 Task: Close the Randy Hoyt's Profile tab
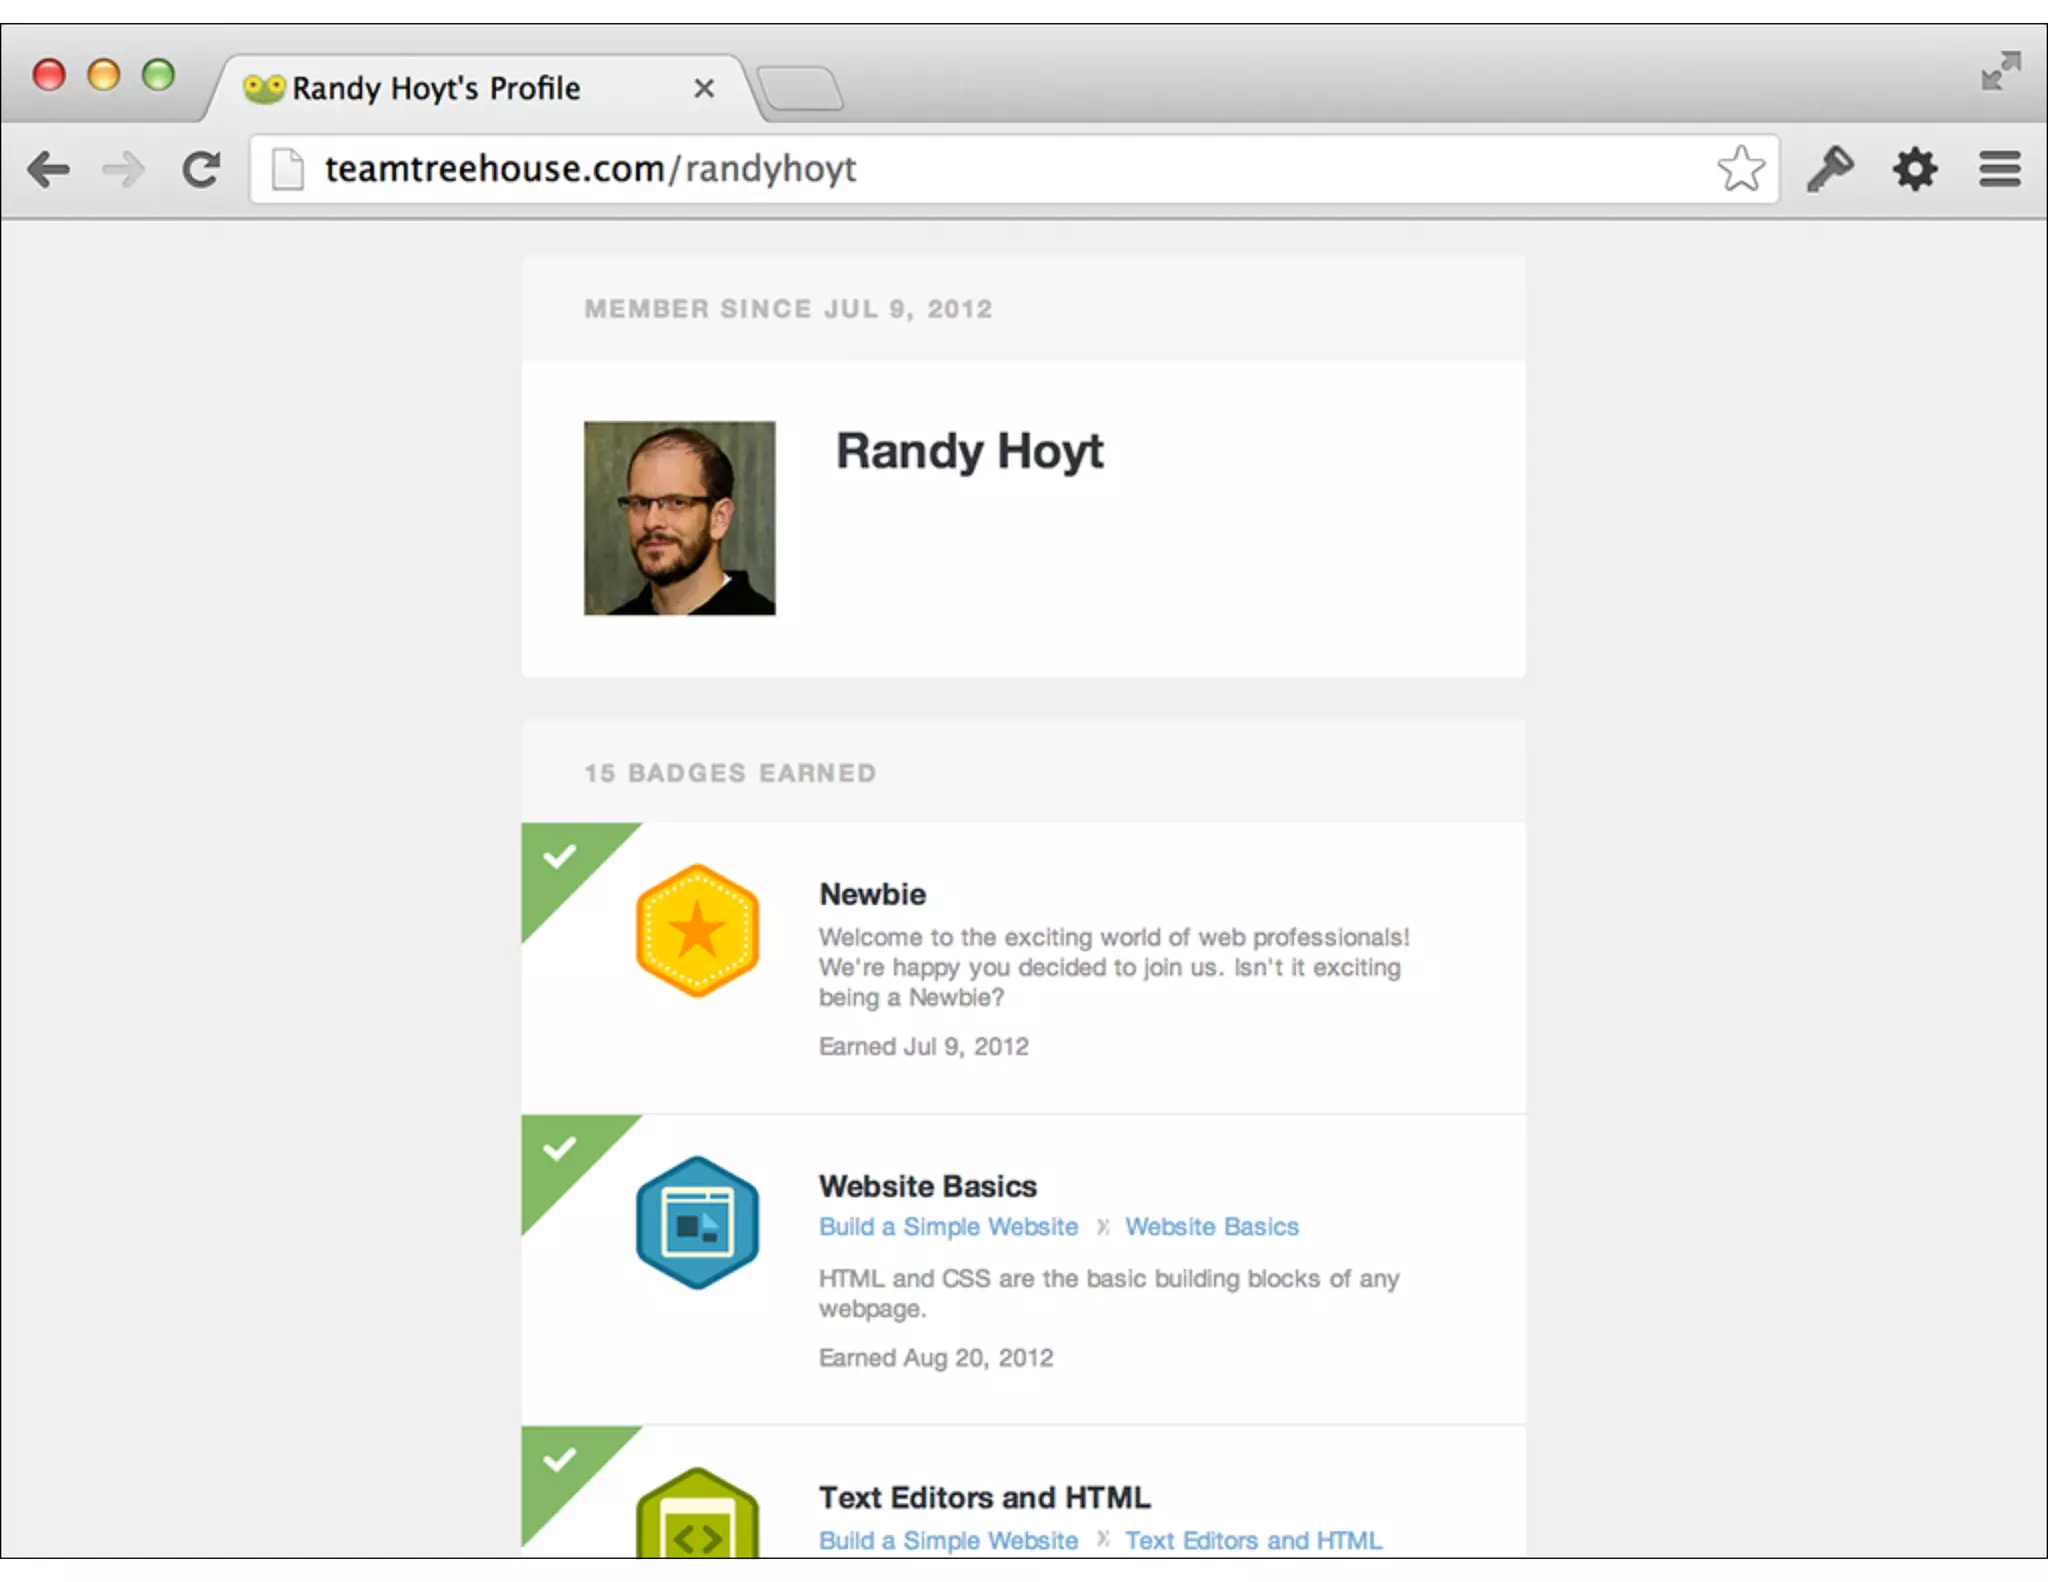click(x=704, y=89)
